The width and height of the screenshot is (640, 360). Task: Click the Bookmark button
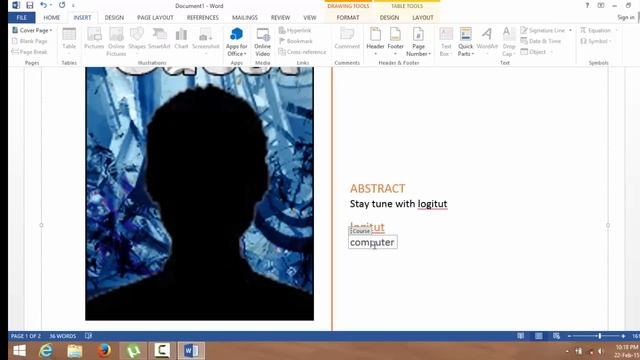tap(296, 41)
